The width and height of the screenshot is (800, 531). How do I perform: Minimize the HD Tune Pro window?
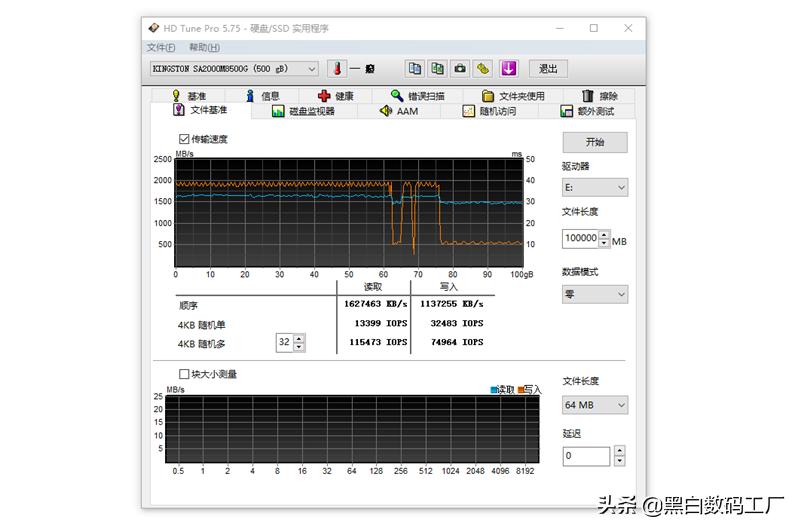(560, 28)
